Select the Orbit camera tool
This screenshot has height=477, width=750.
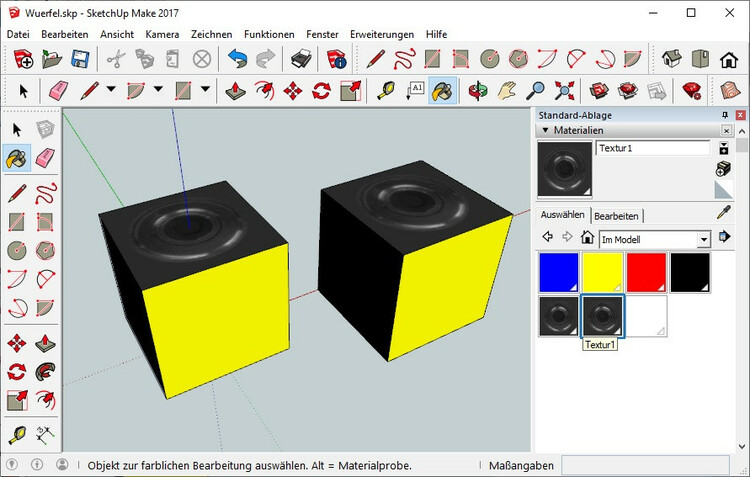479,92
